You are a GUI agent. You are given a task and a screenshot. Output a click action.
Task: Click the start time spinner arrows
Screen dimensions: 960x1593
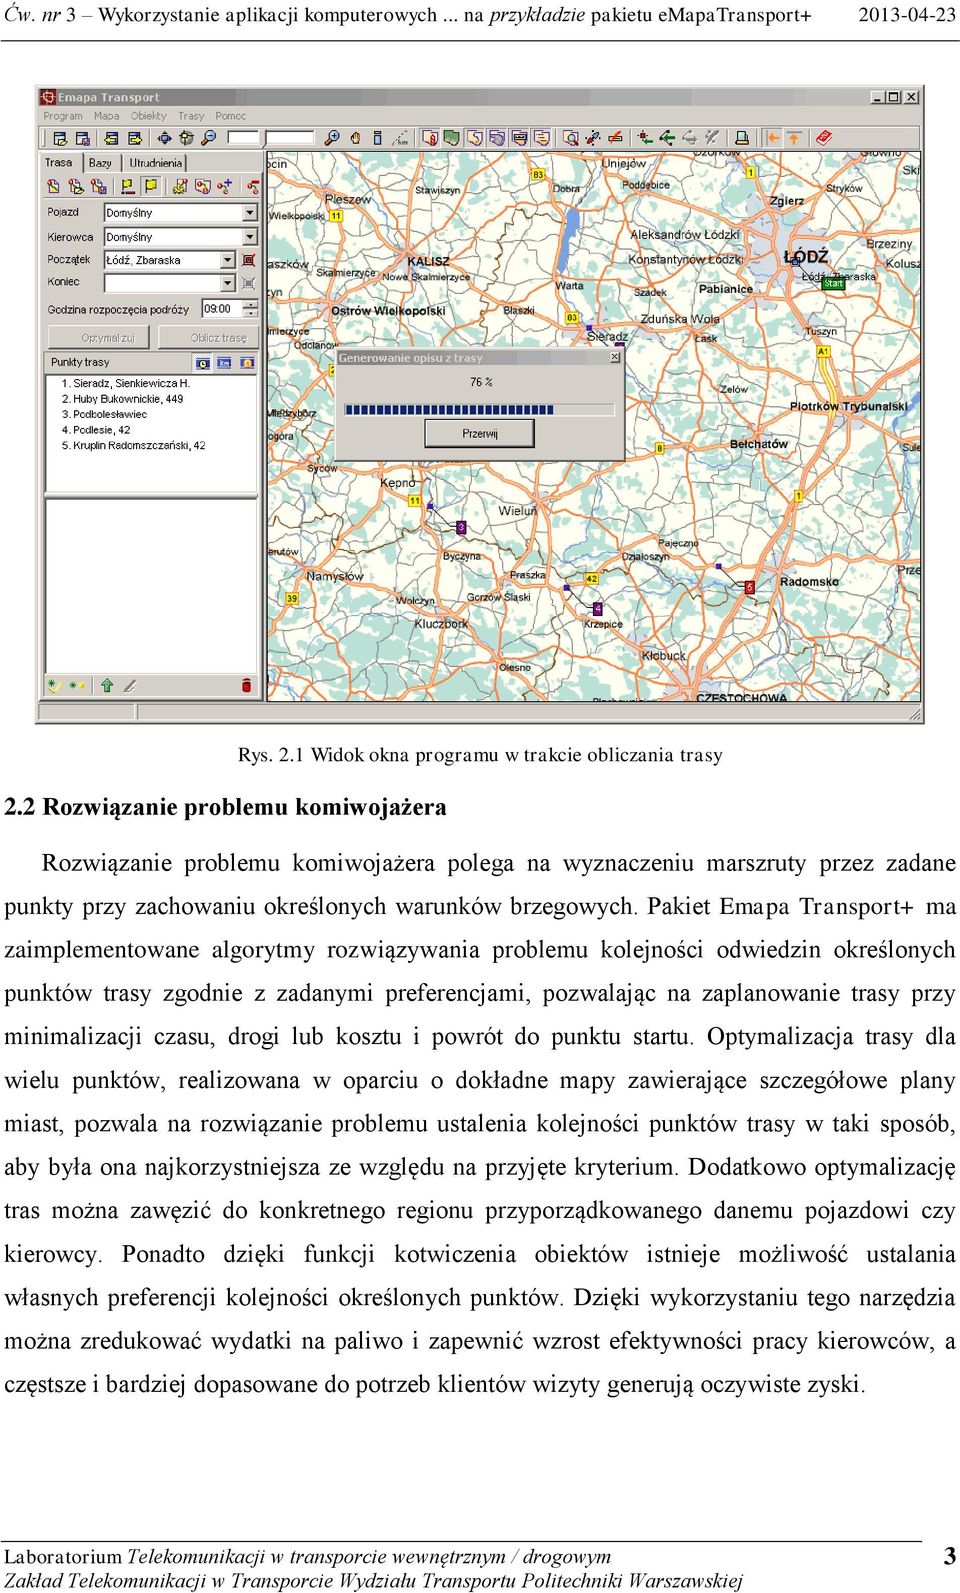(251, 309)
